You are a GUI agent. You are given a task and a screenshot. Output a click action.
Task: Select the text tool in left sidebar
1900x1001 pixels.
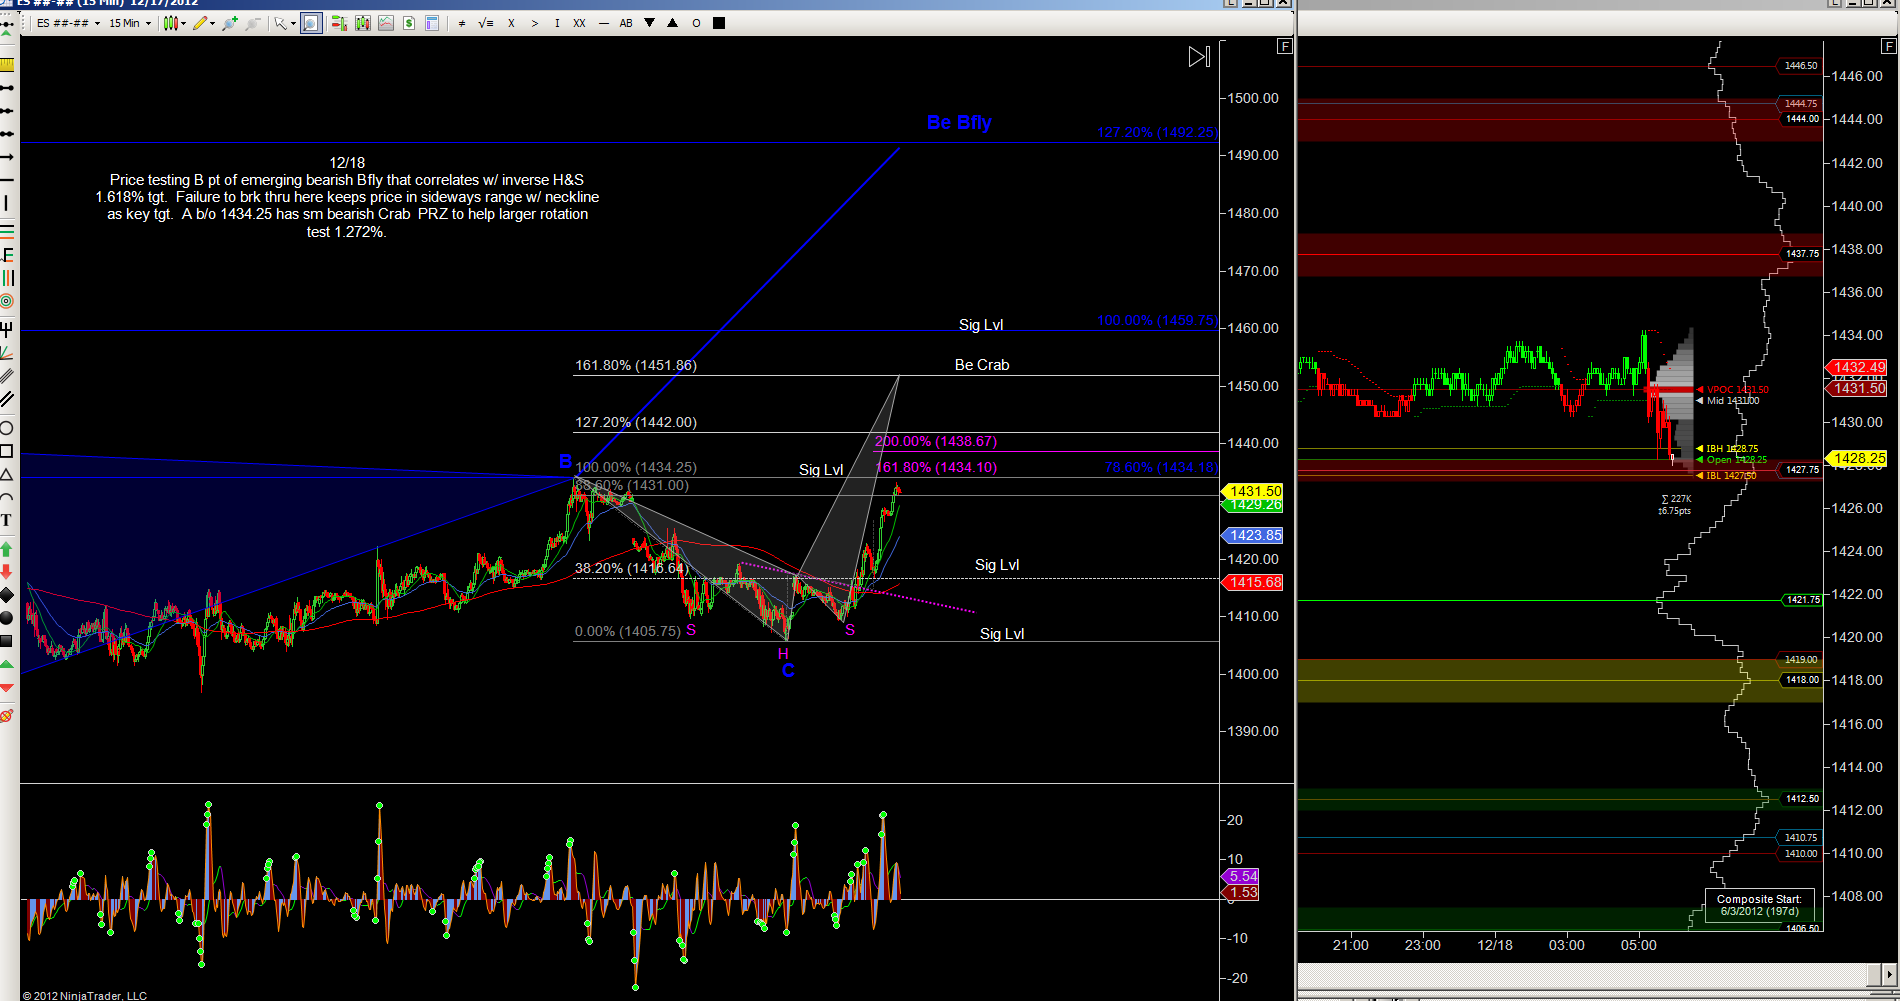tap(6, 520)
